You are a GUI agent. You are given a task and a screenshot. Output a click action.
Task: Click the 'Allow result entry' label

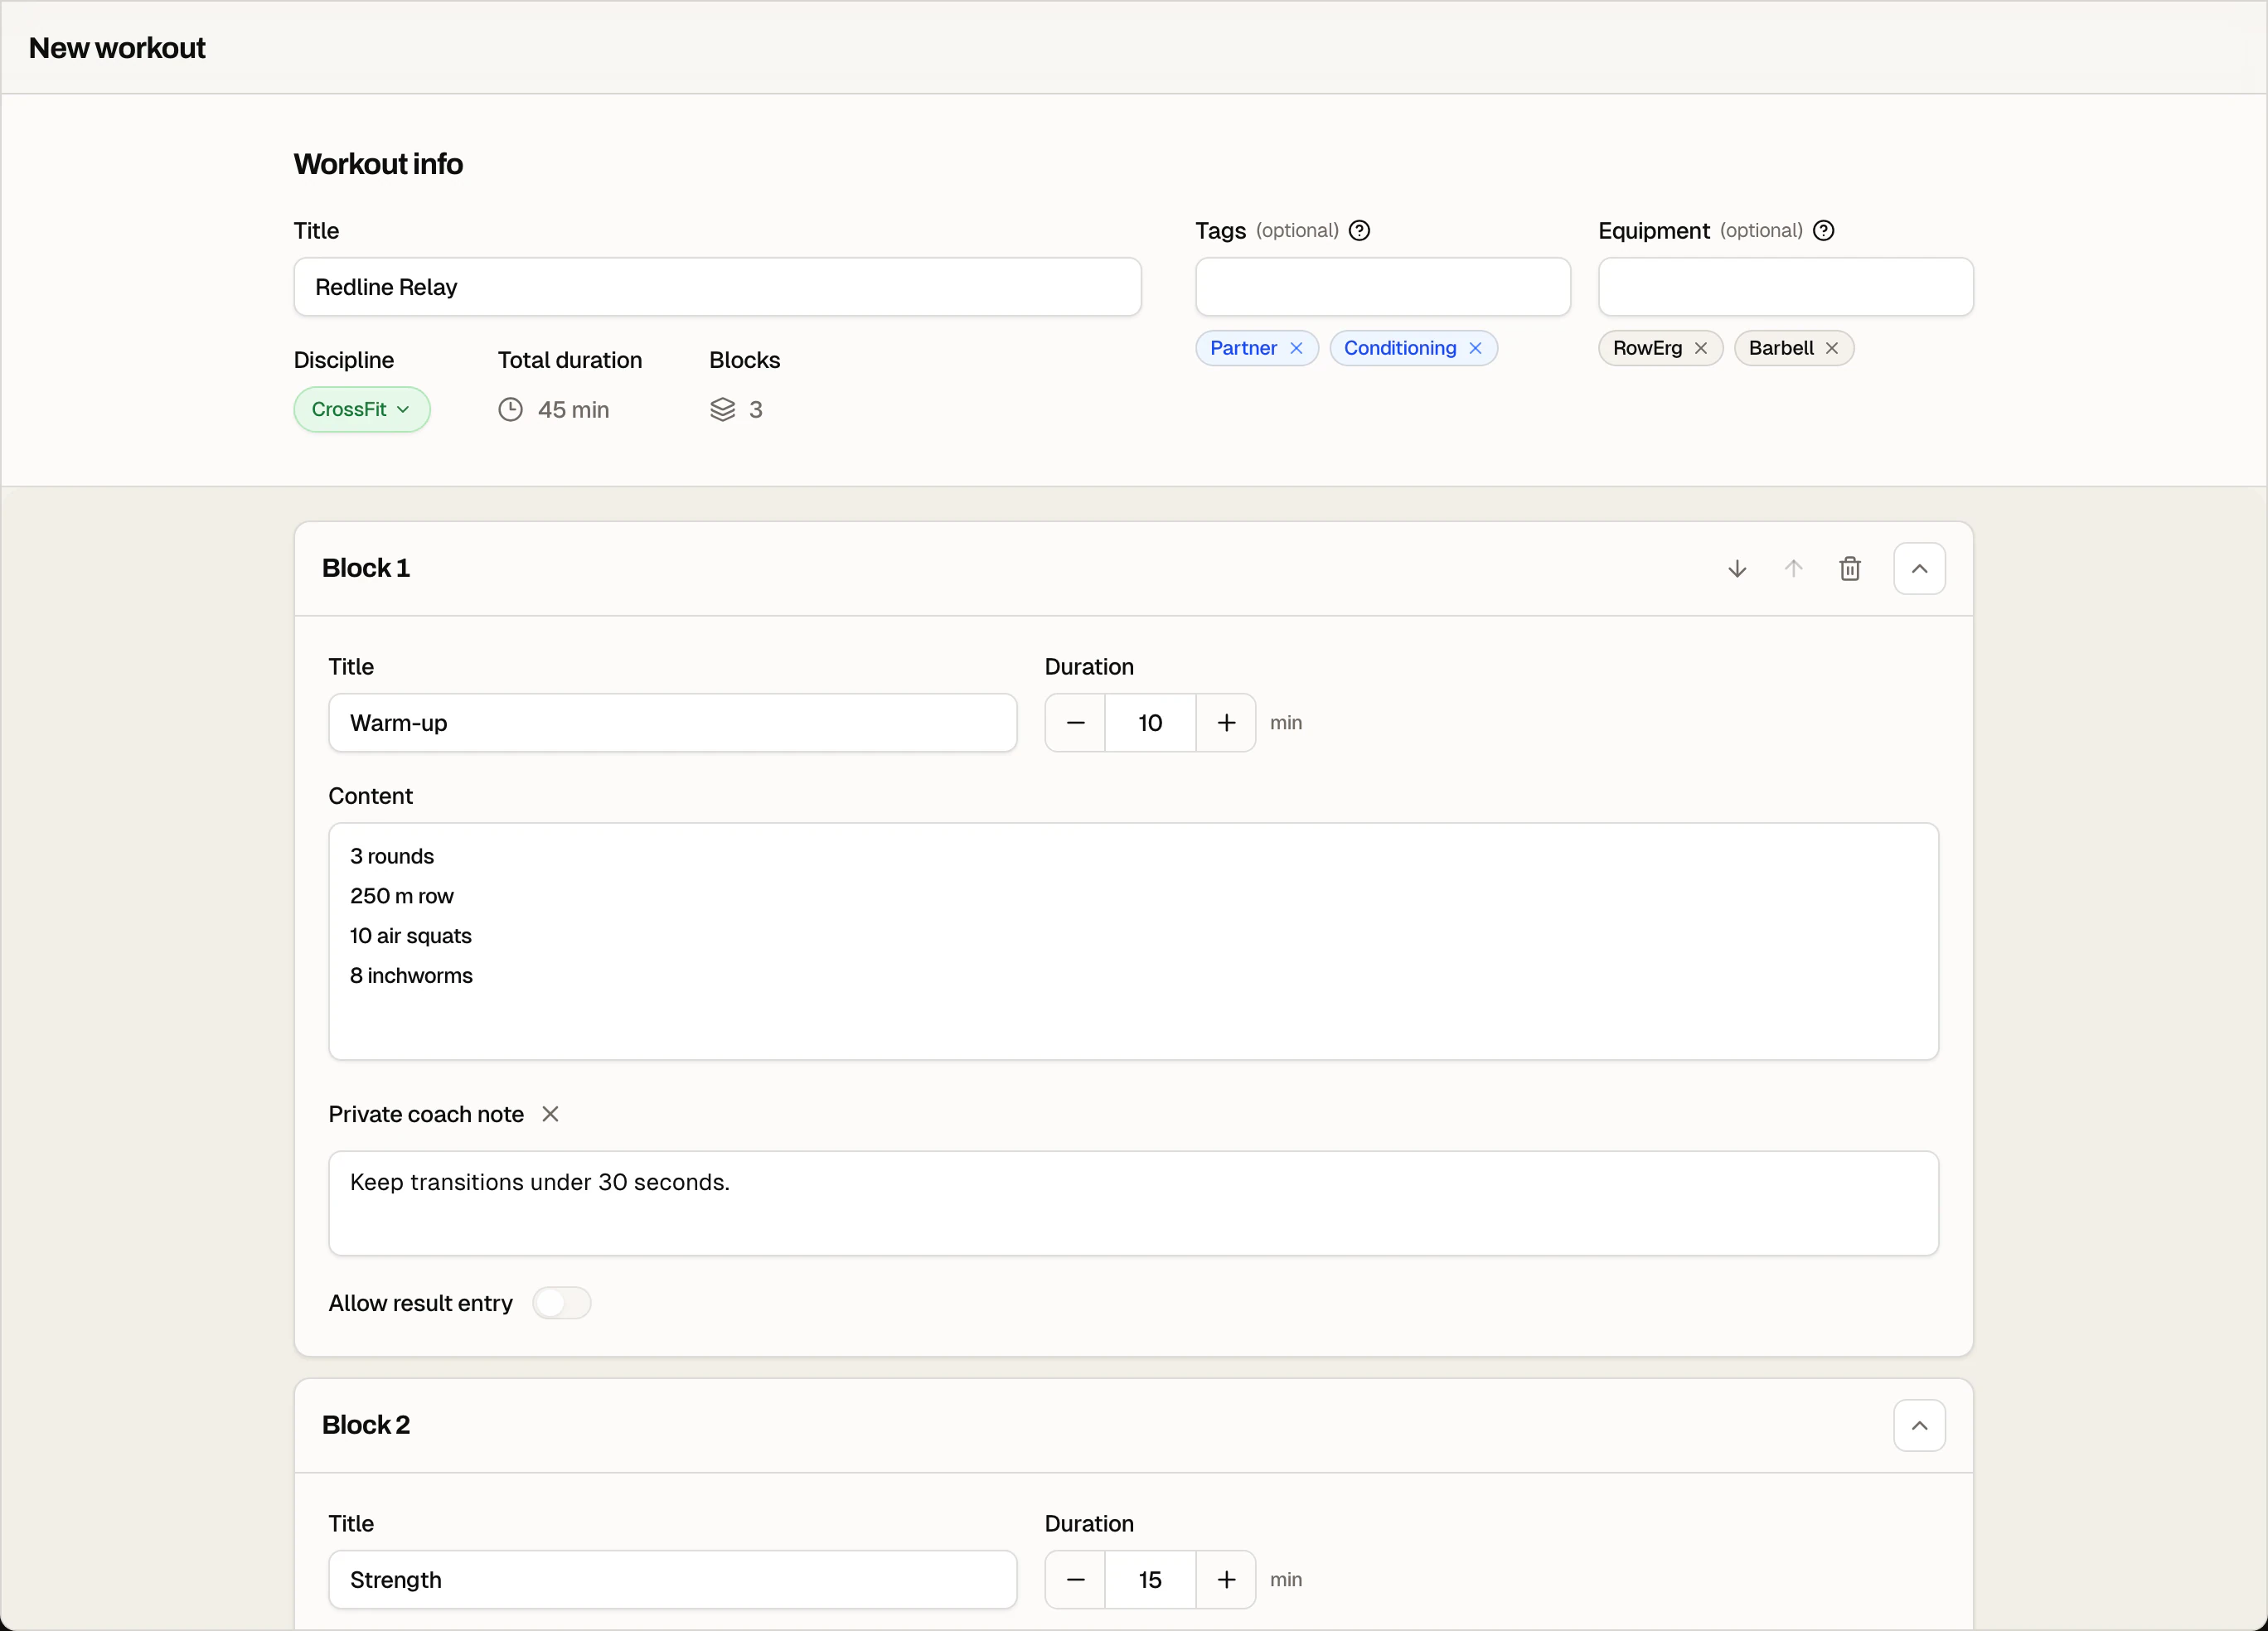[x=420, y=1303]
